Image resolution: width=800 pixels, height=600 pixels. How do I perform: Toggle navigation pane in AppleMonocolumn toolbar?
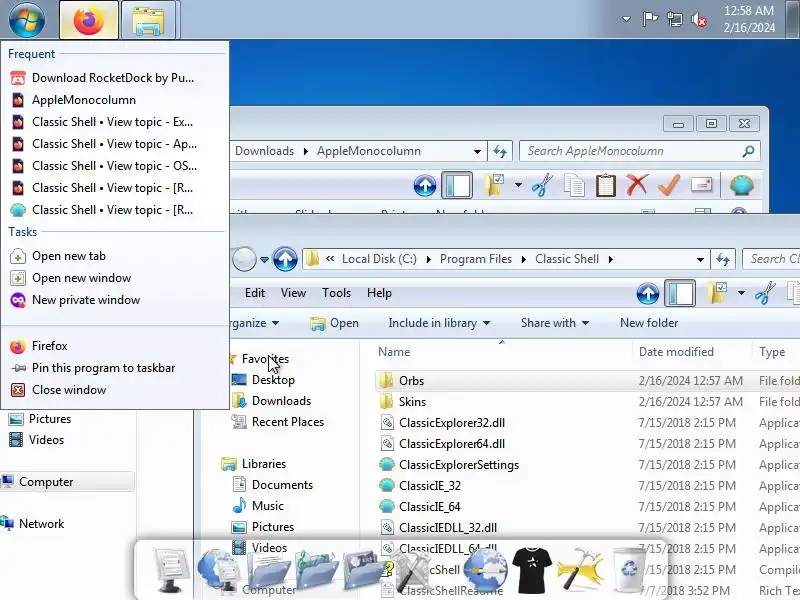point(457,185)
